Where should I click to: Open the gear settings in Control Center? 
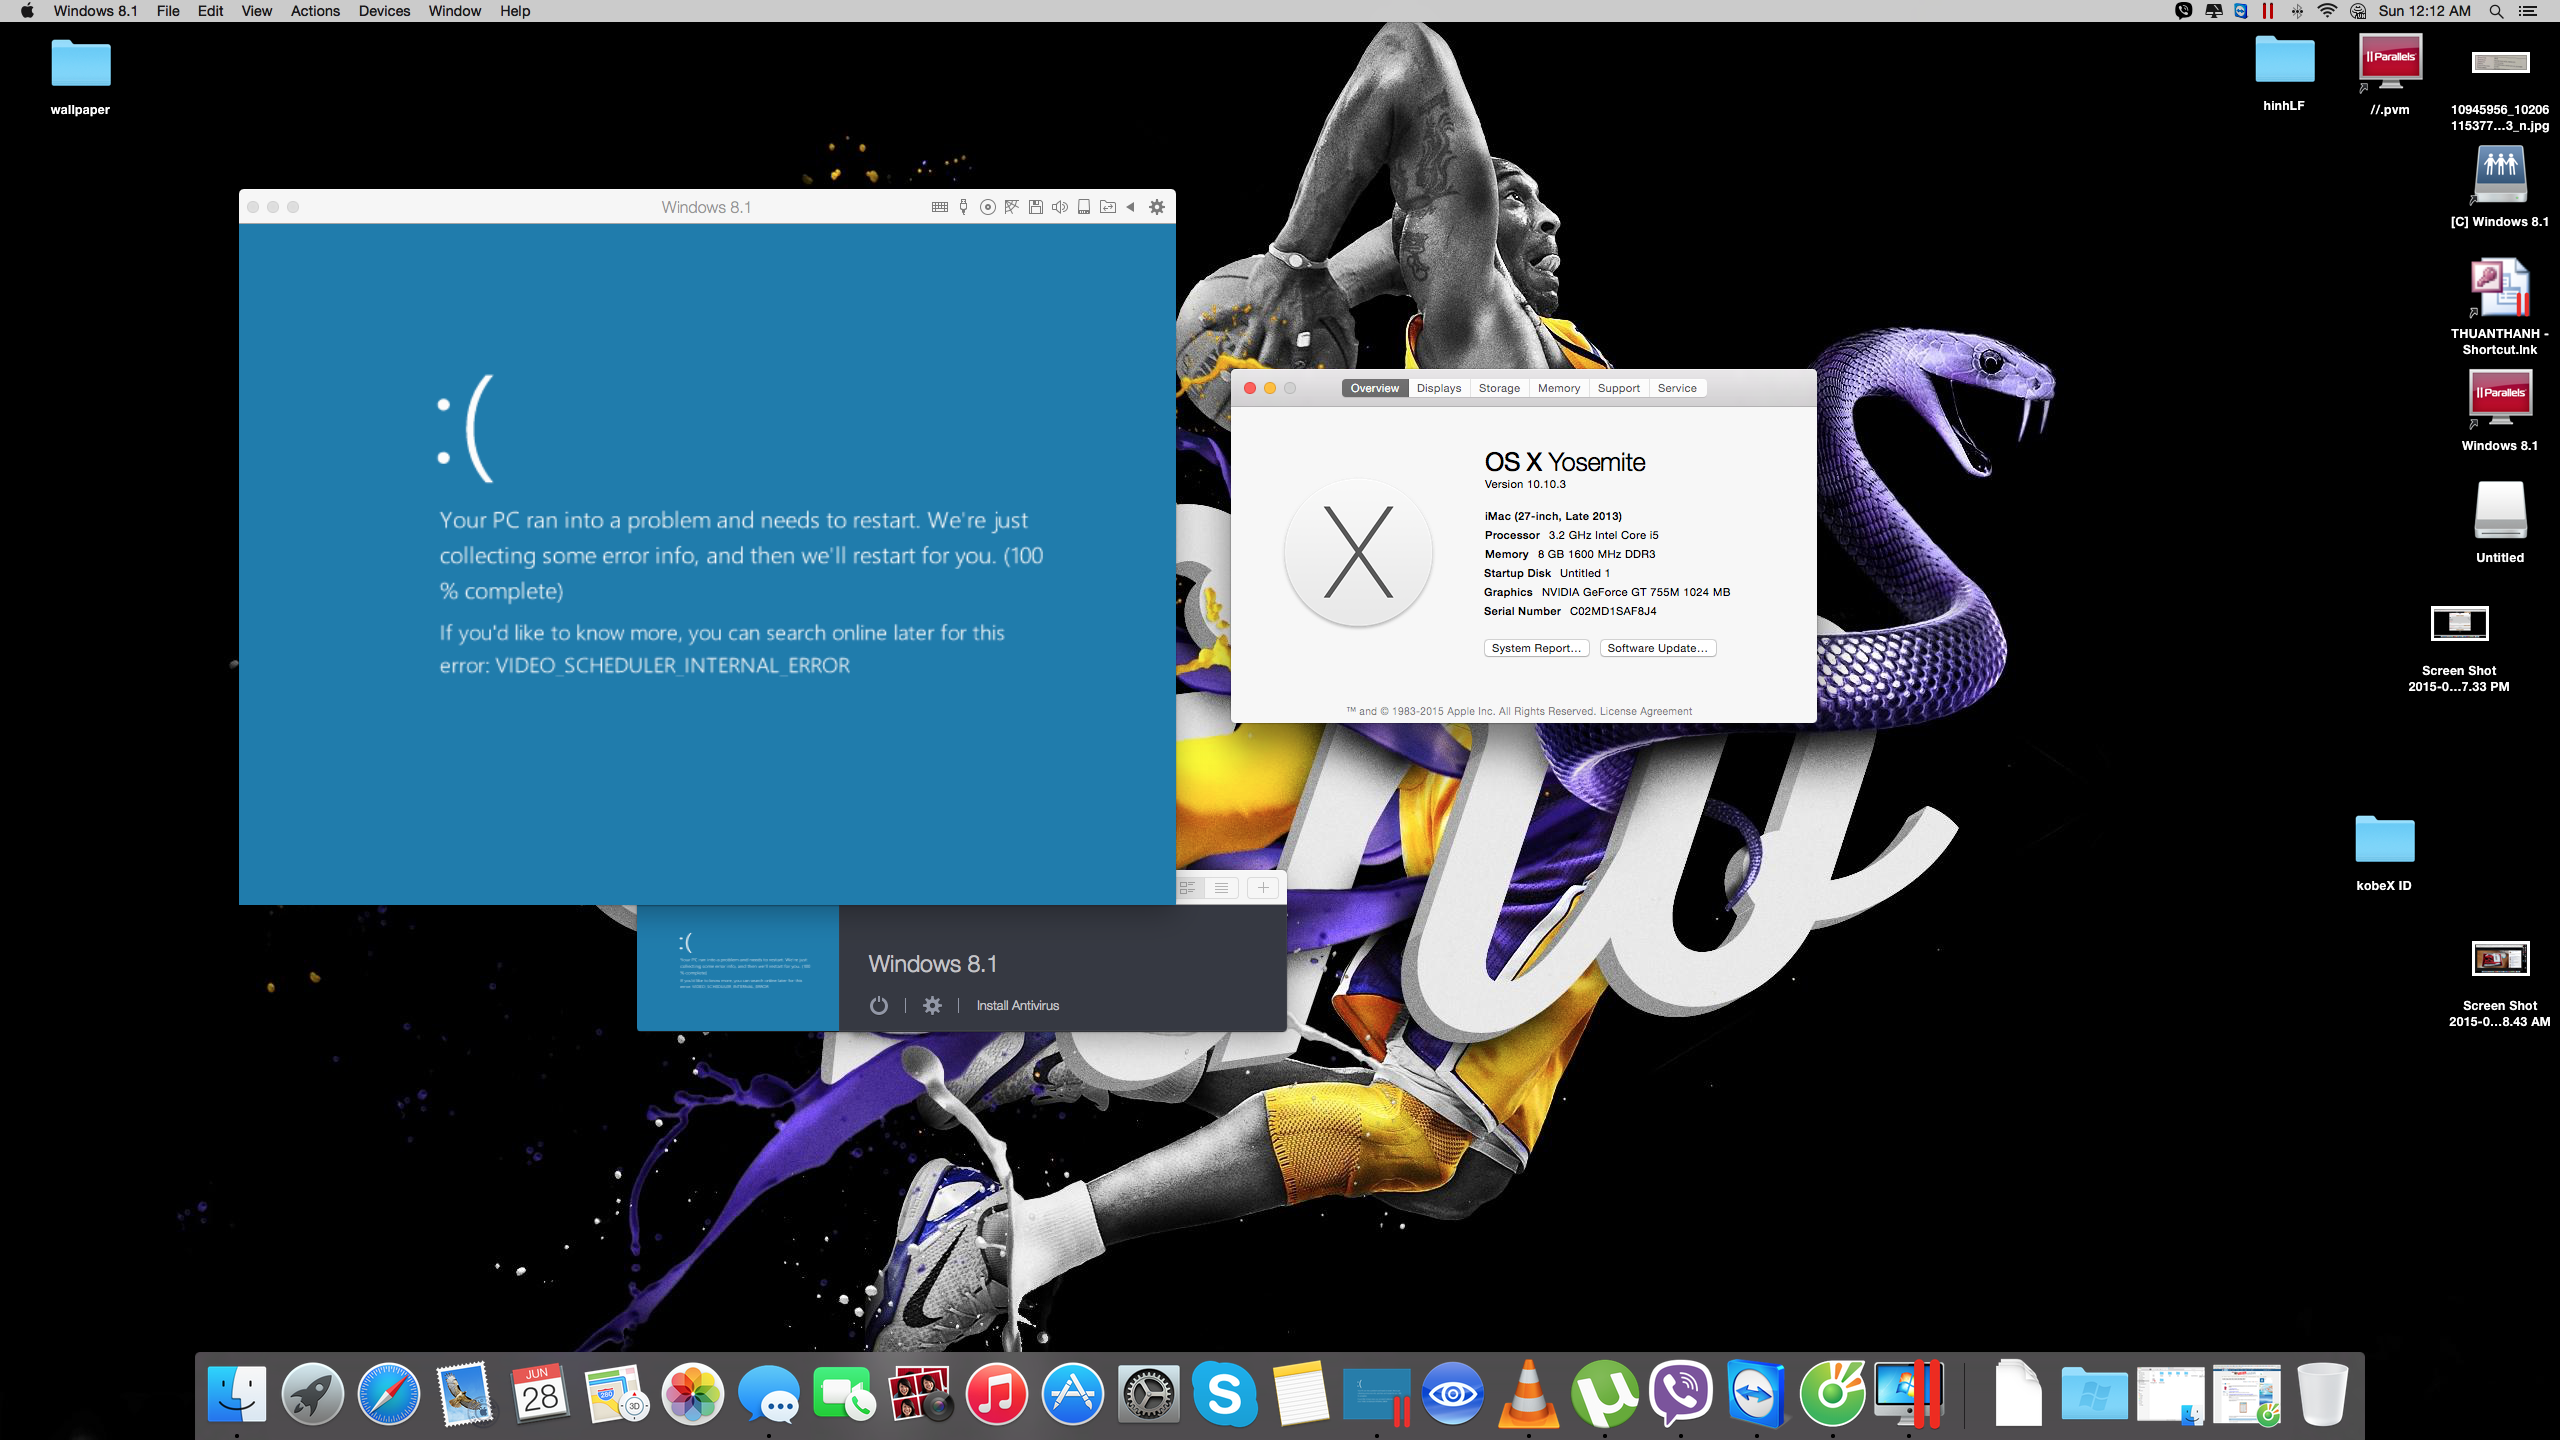[932, 1005]
